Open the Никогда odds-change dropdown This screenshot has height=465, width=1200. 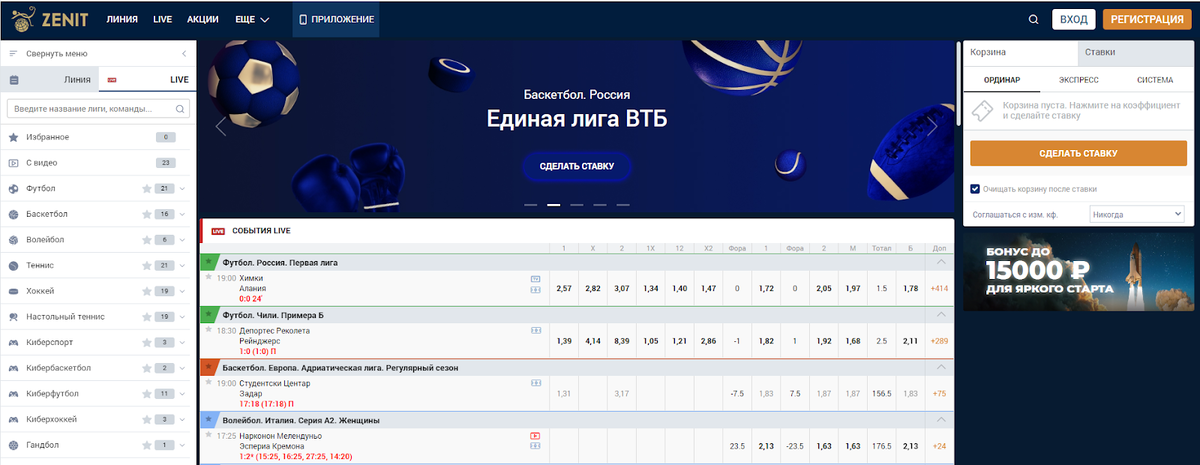pos(1137,214)
